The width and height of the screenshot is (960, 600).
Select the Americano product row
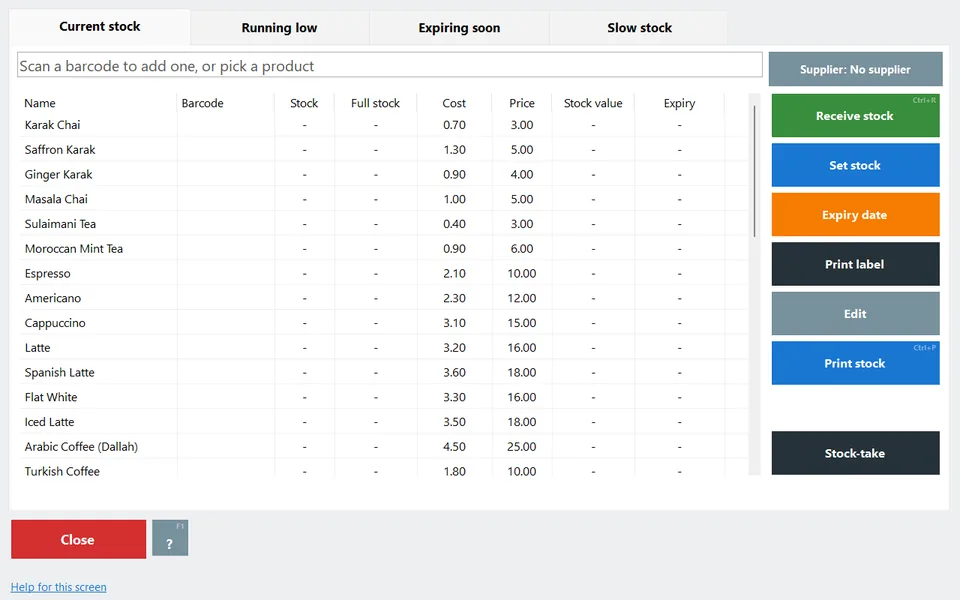click(384, 298)
